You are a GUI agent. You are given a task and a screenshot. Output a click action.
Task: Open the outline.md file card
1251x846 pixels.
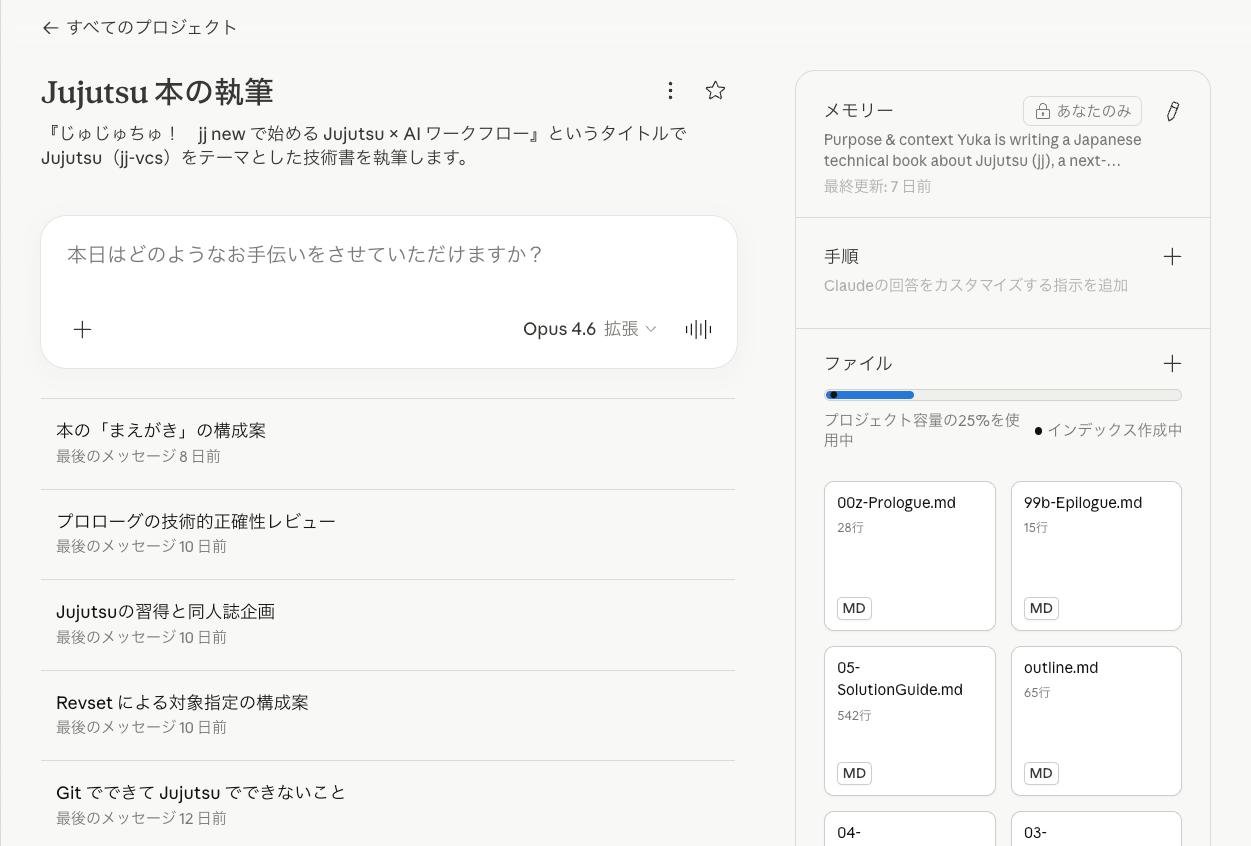tap(1096, 721)
